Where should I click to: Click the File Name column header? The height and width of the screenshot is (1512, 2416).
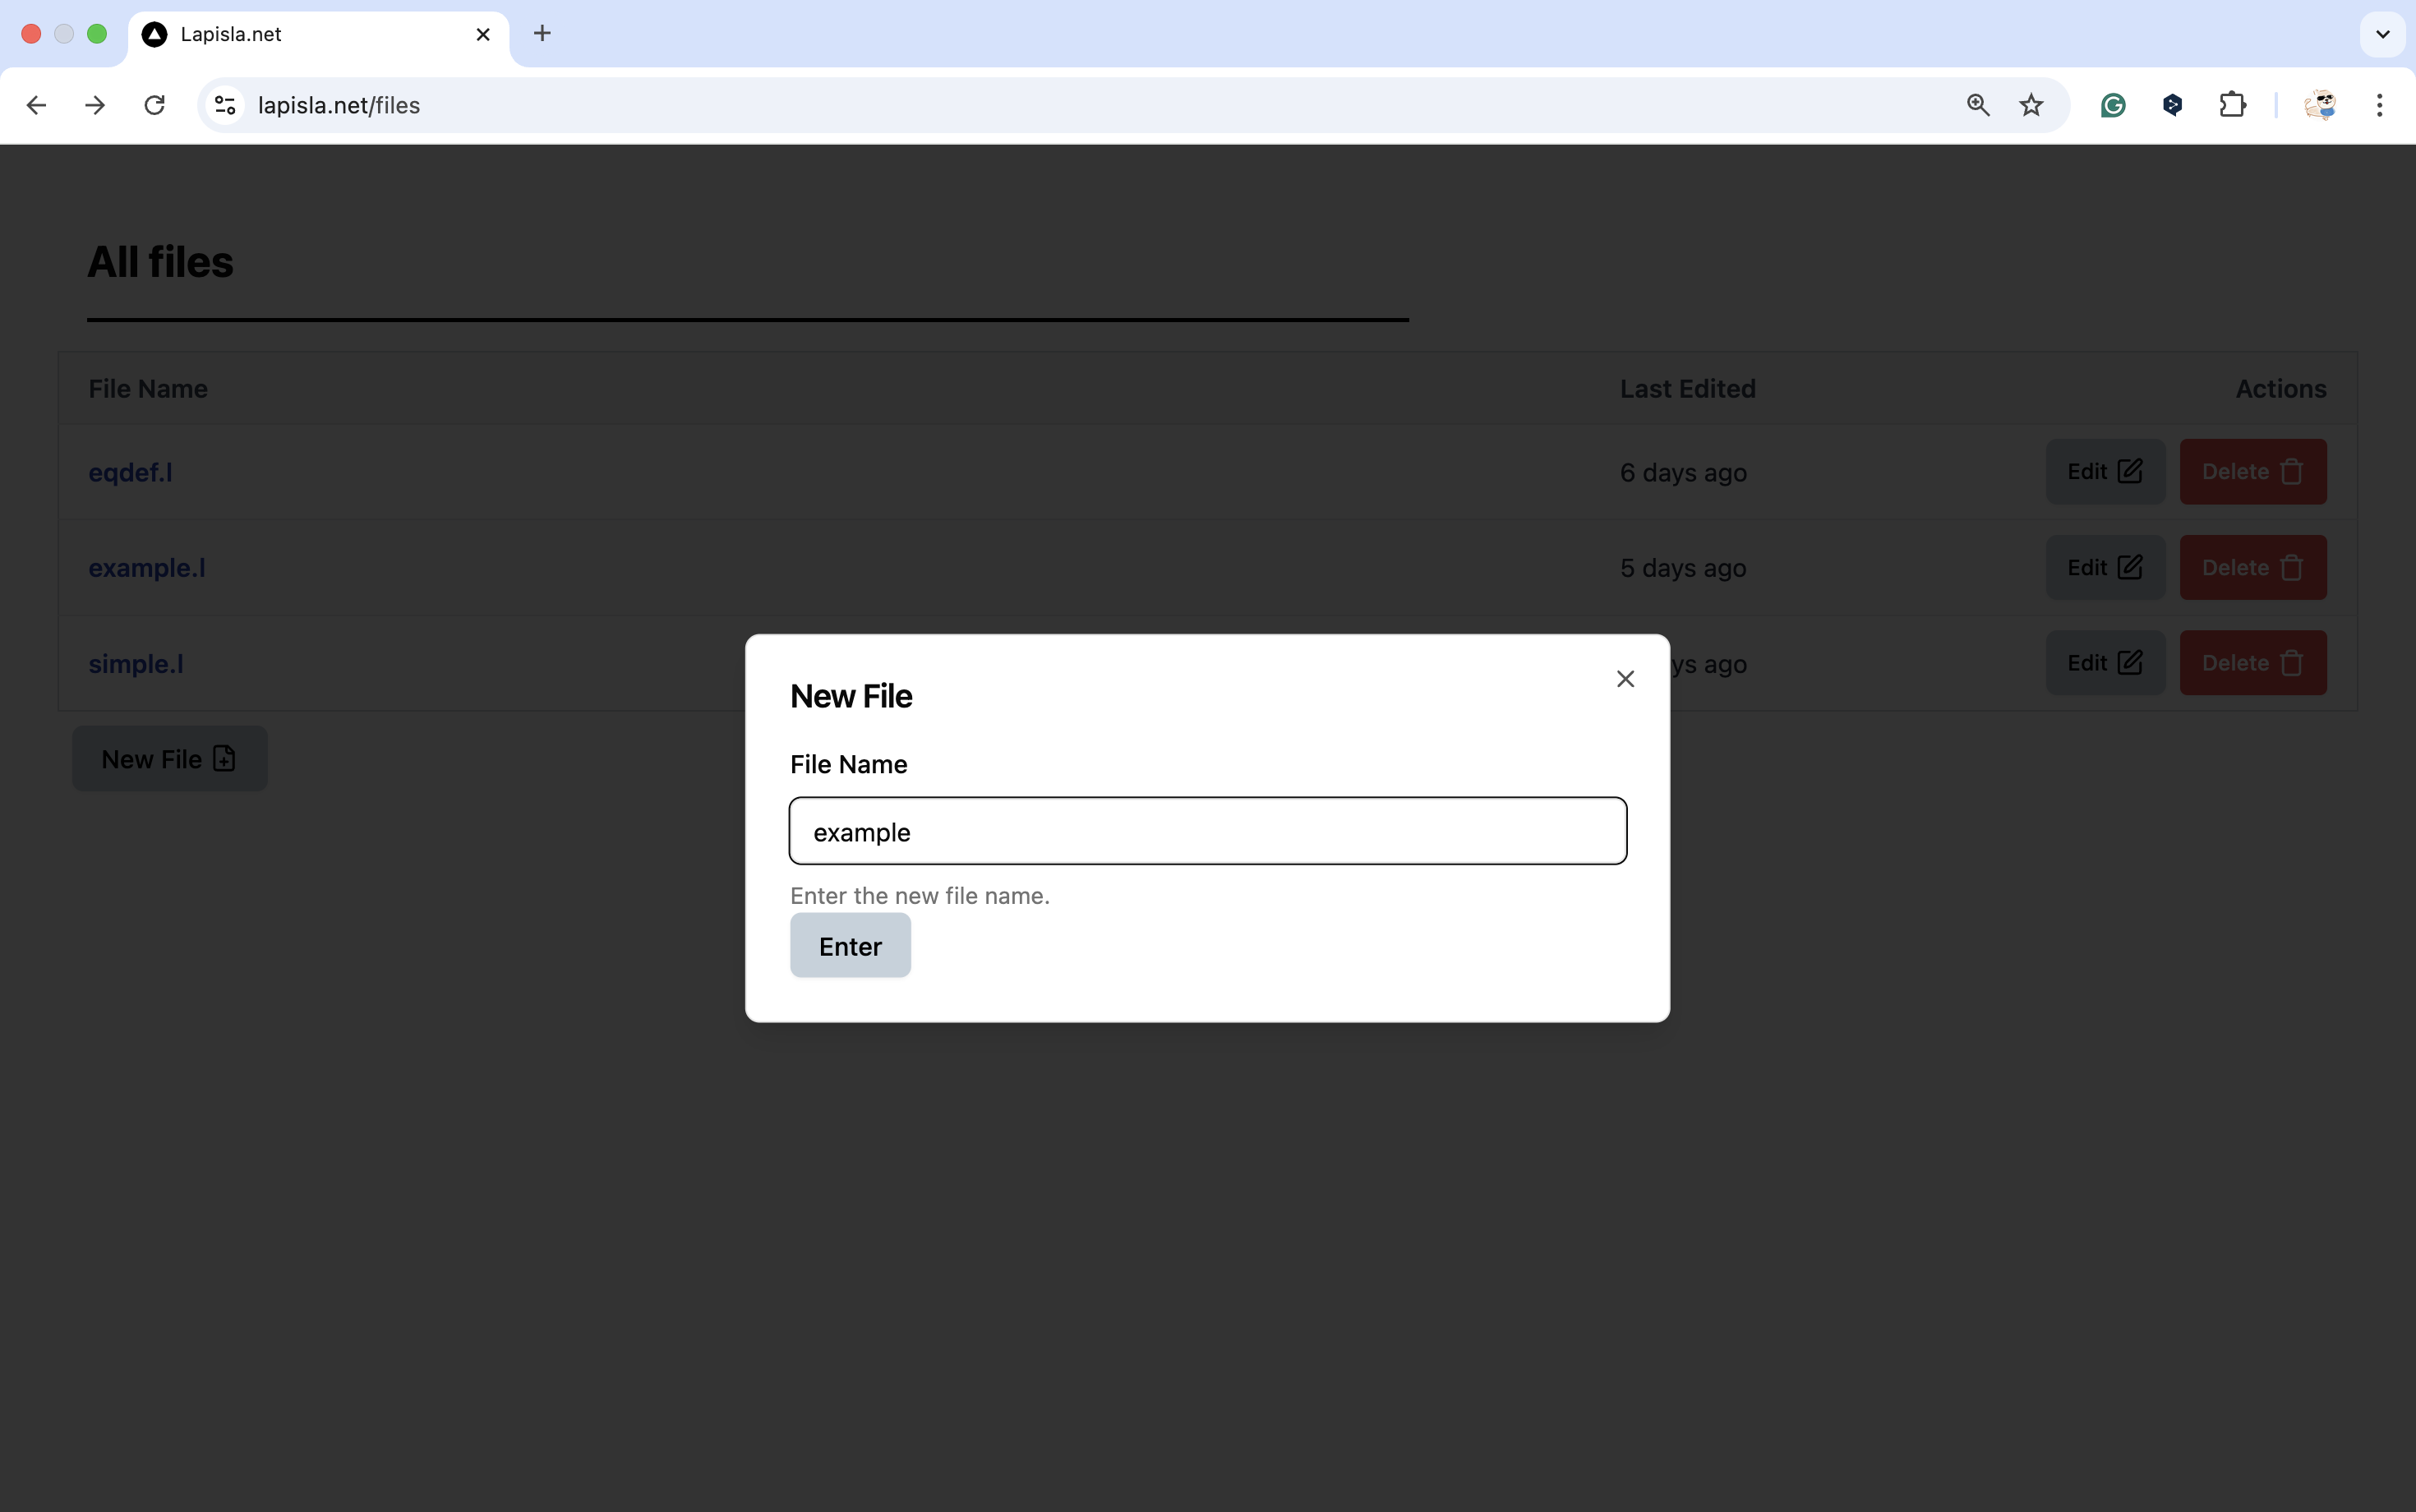pyautogui.click(x=148, y=389)
